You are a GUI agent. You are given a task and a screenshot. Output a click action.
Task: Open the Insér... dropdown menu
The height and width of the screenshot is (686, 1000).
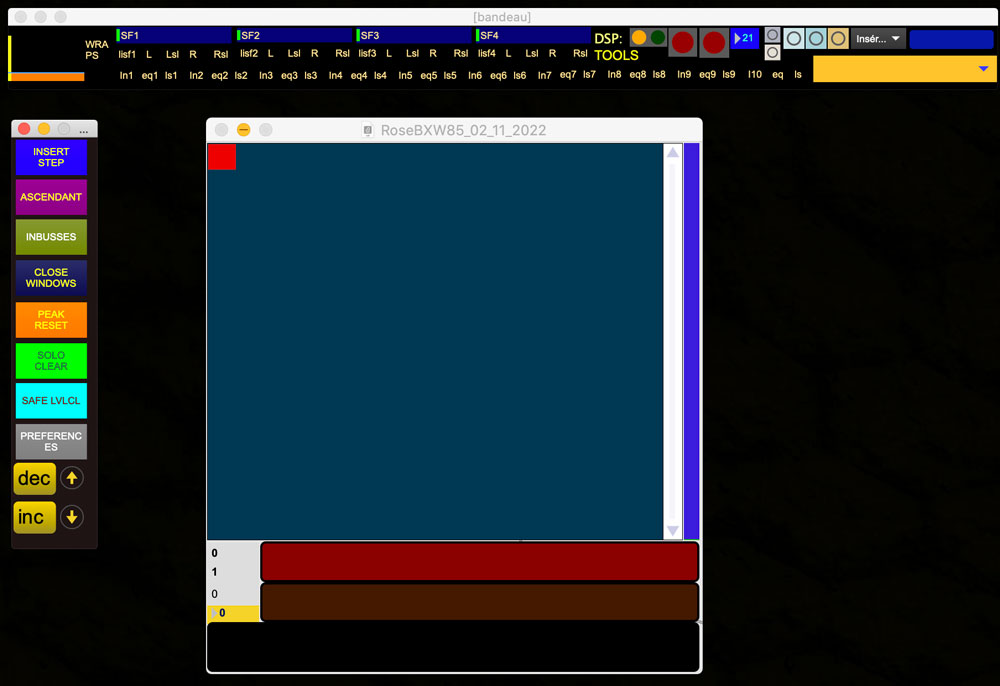[879, 38]
